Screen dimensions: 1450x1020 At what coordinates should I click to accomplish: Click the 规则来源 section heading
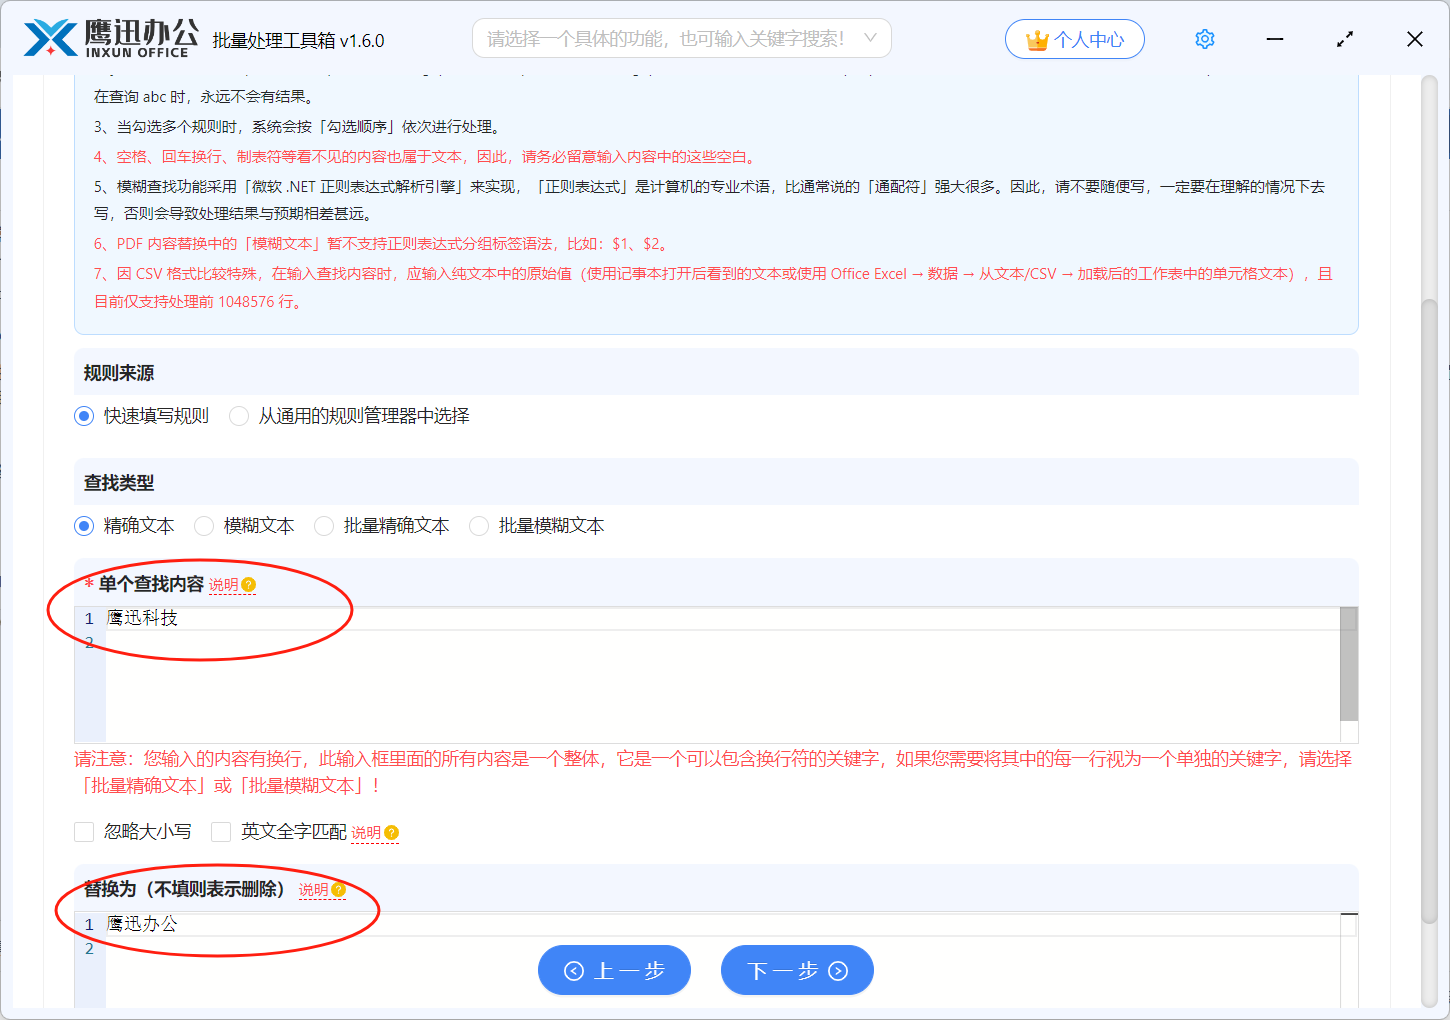[119, 373]
